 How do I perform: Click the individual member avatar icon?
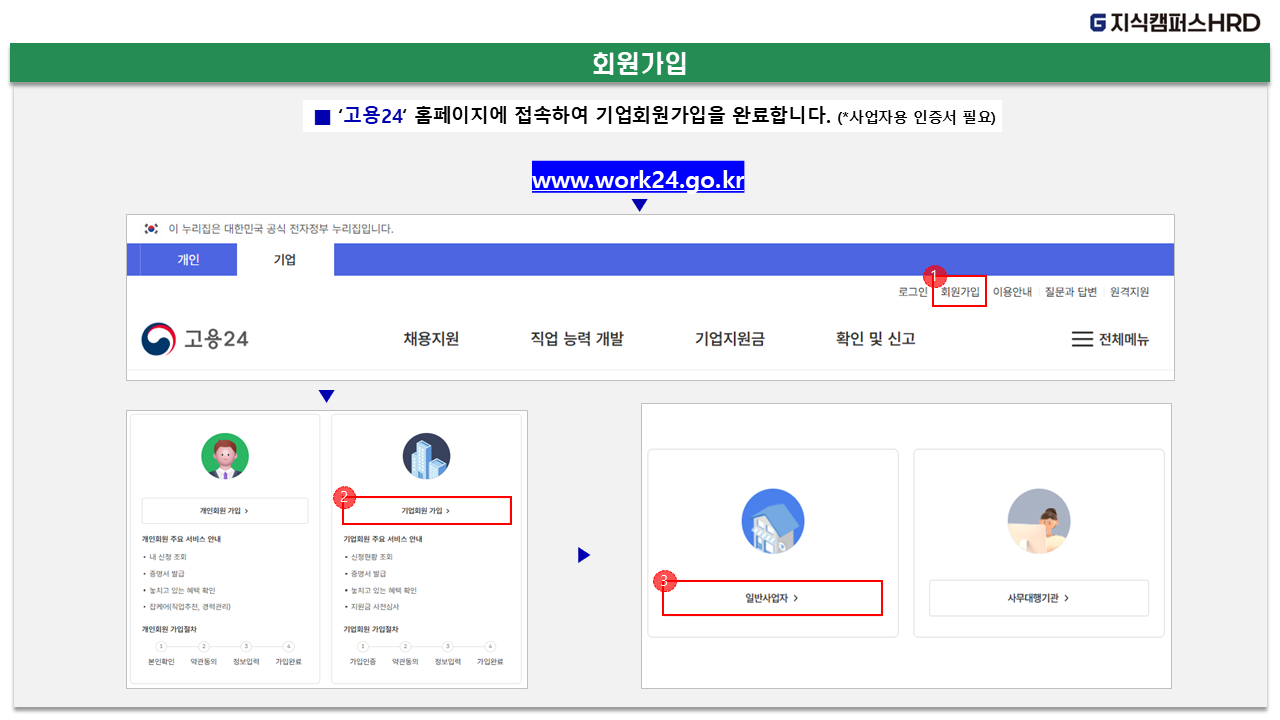pyautogui.click(x=225, y=457)
